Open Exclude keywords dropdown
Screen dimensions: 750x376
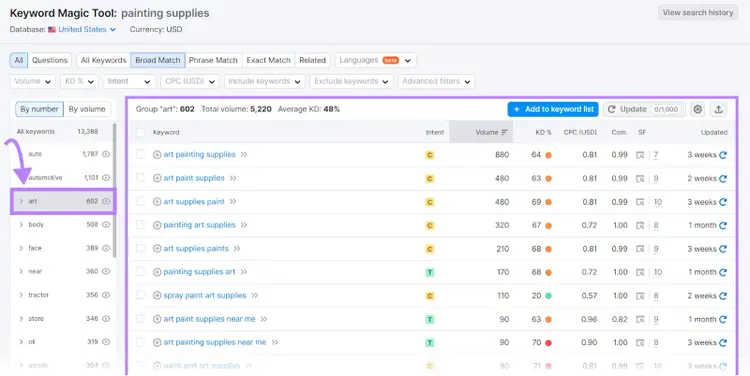click(x=352, y=81)
